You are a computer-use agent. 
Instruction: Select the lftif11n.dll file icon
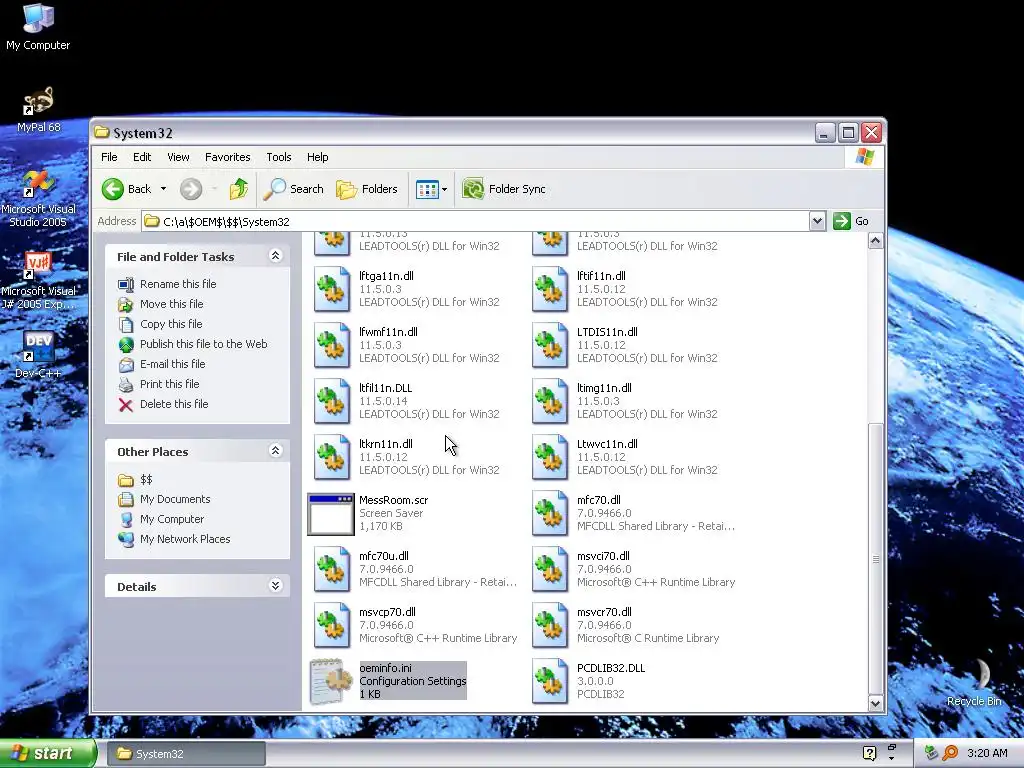(x=550, y=289)
